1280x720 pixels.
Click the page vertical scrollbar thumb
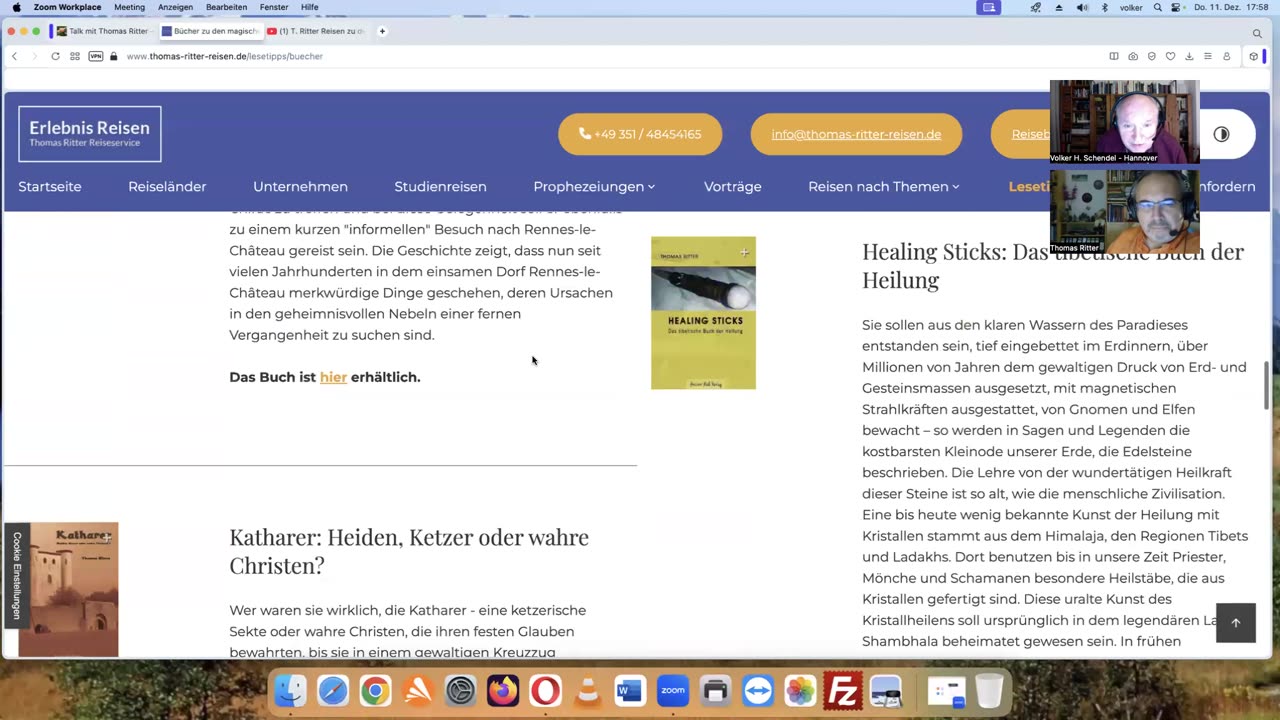point(1266,385)
